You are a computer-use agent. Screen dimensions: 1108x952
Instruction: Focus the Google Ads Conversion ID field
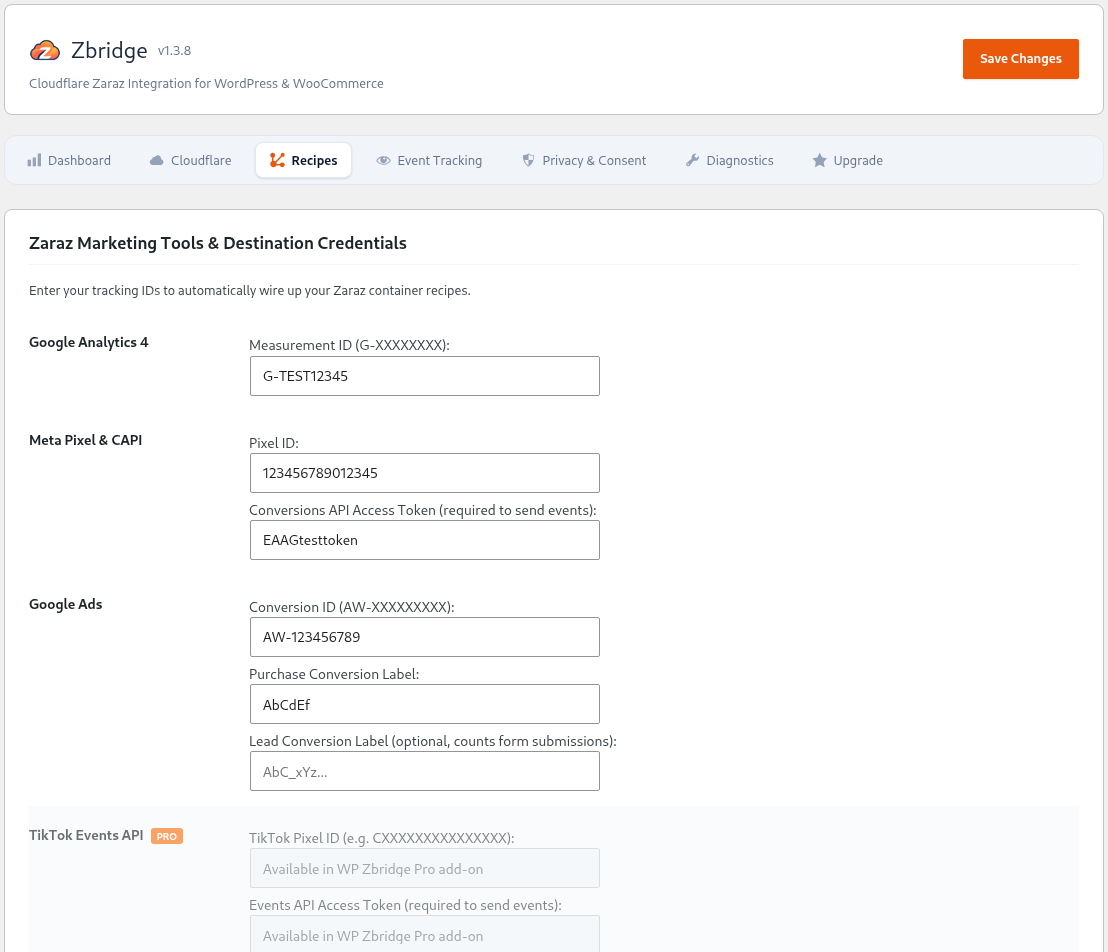coord(425,637)
